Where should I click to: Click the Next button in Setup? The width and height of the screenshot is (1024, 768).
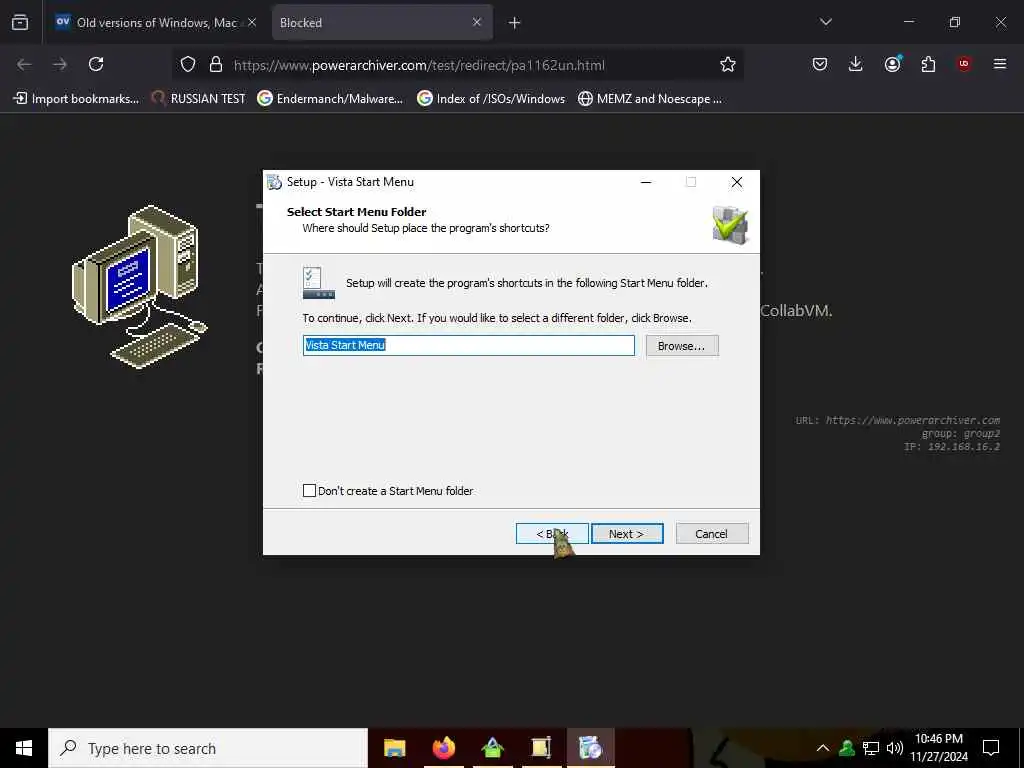point(627,534)
